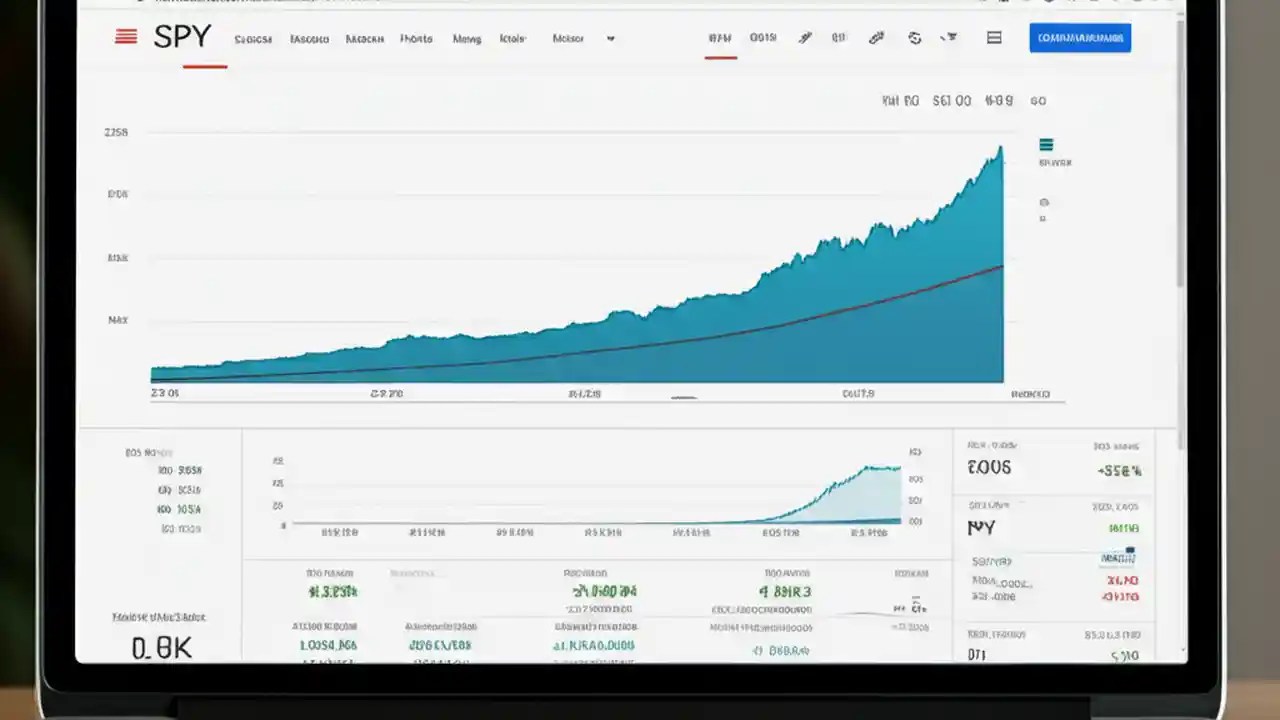Image resolution: width=1280 pixels, height=720 pixels.
Task: Open the refresh data icon
Action: pyautogui.click(x=913, y=37)
